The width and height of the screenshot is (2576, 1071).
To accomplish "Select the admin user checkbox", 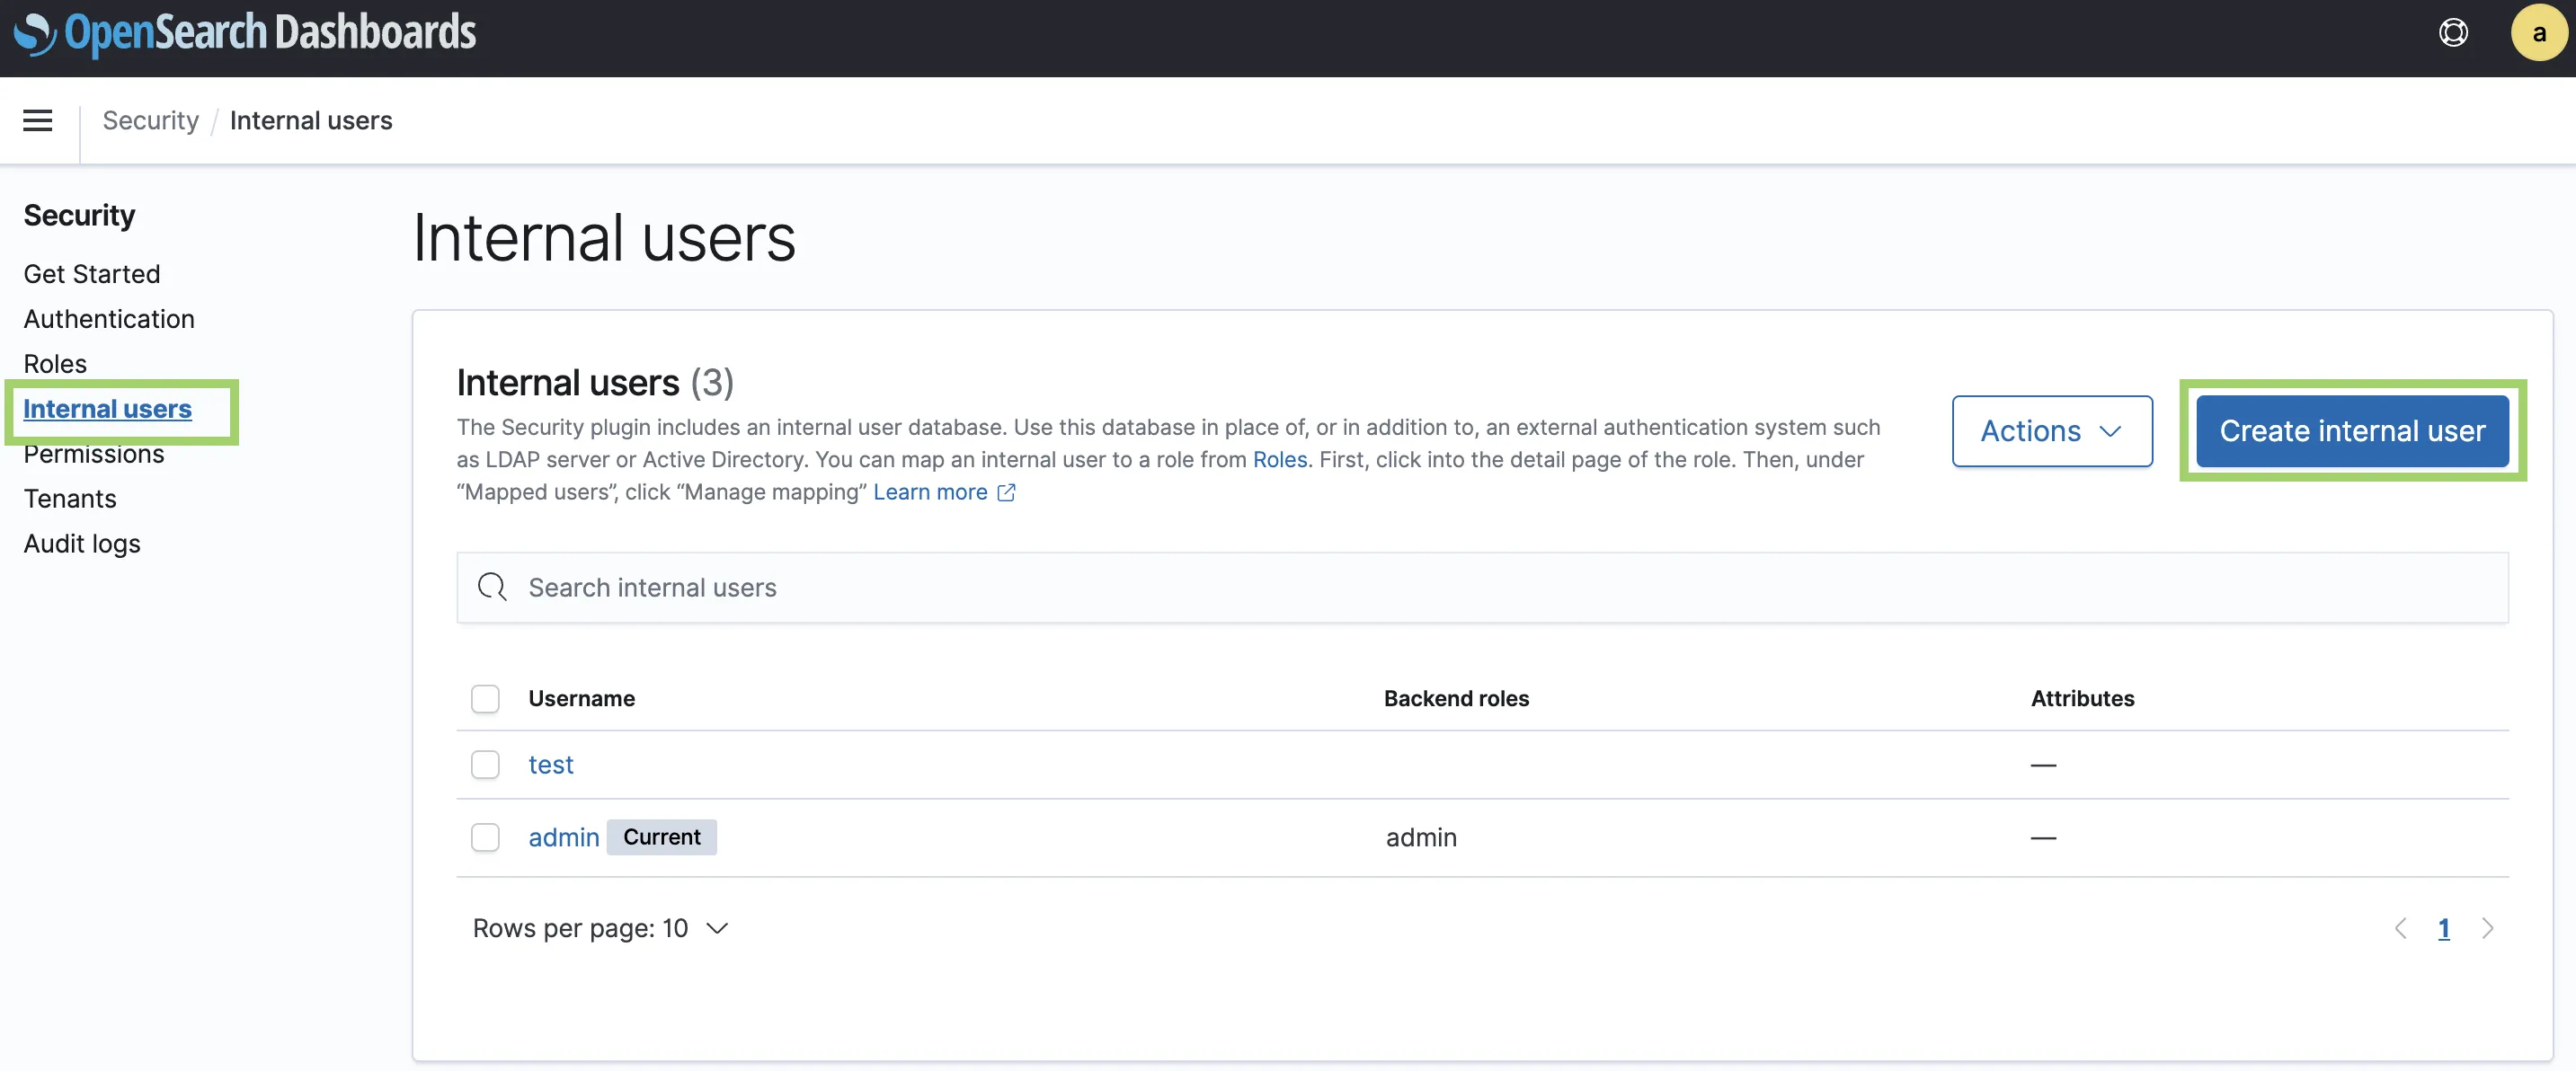I will [485, 837].
